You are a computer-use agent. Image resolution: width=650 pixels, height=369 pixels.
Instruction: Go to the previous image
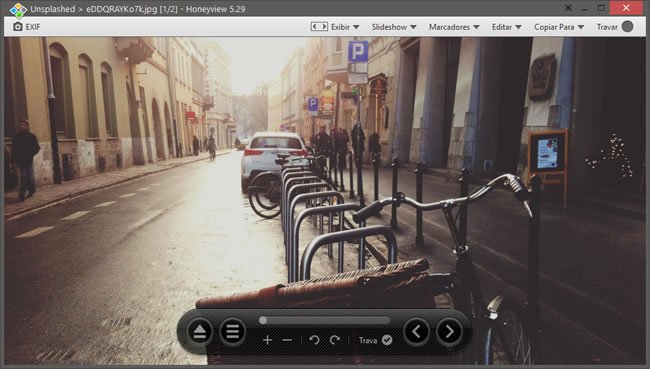[x=417, y=332]
